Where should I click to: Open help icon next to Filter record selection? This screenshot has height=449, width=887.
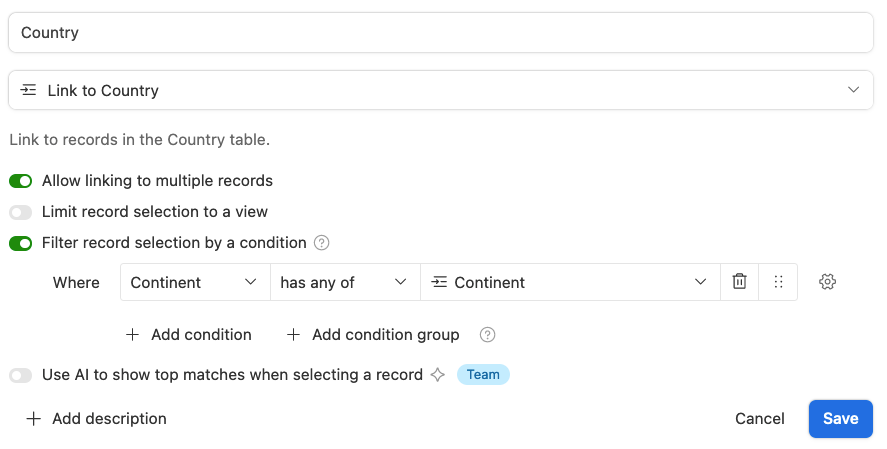coord(321,243)
